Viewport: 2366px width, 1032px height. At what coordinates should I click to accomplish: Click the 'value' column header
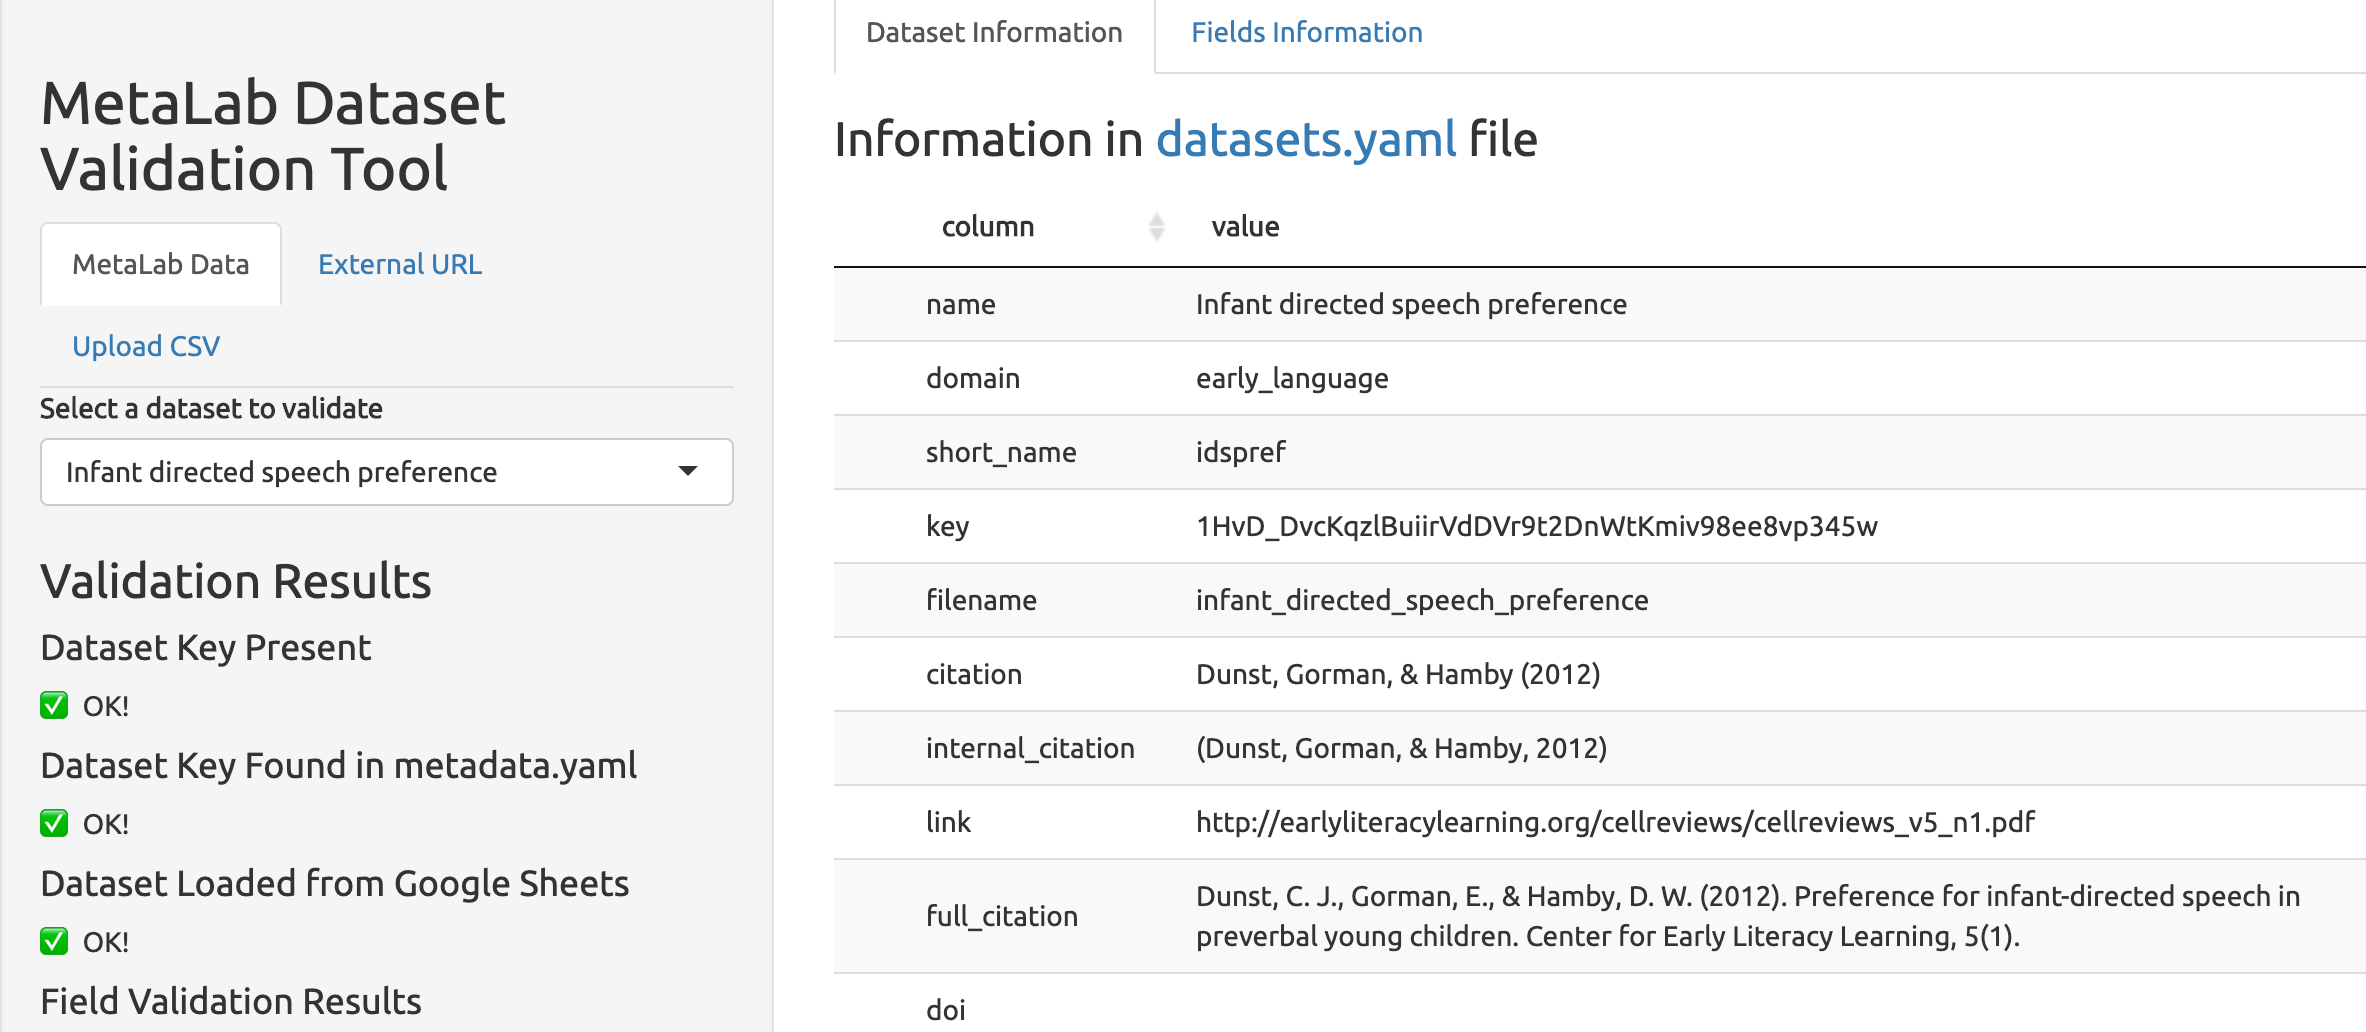pyautogui.click(x=1245, y=227)
